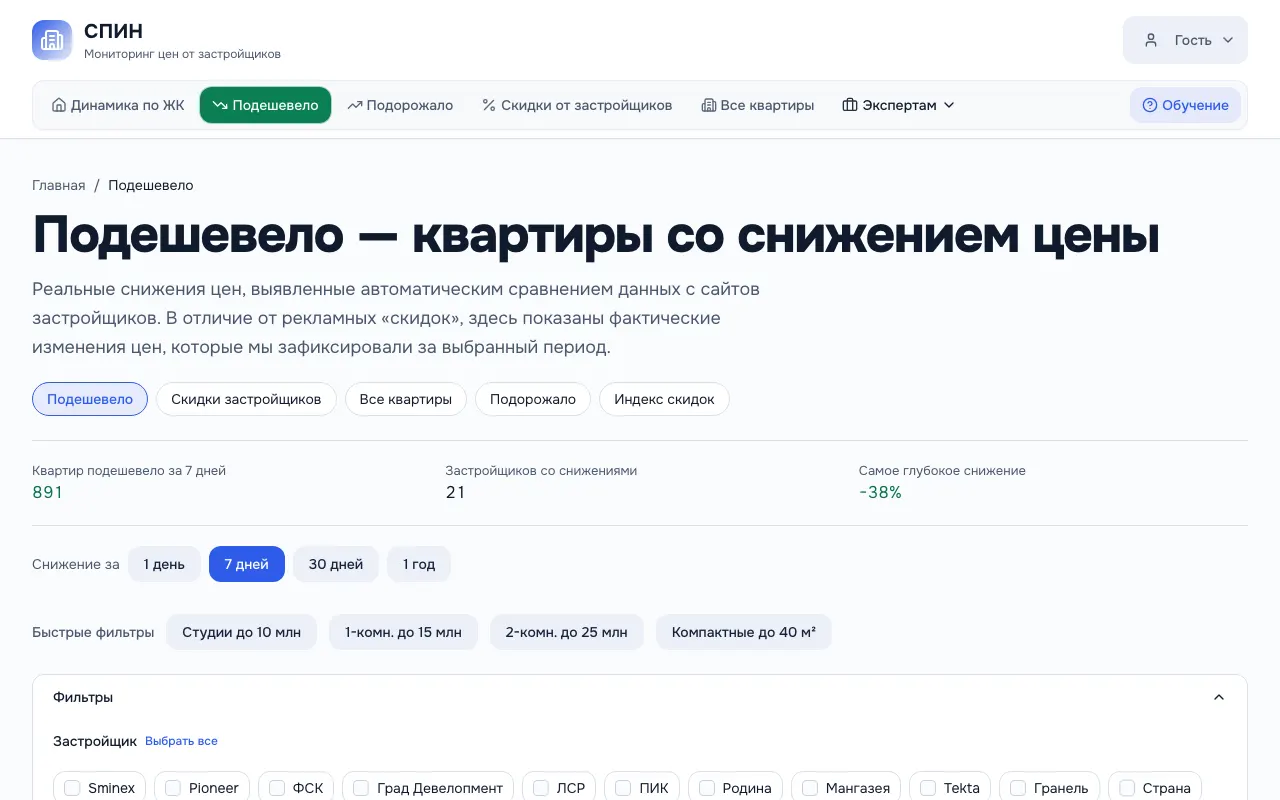Open the Гость account dropdown
Screen dimensions: 1280x800
[1185, 40]
